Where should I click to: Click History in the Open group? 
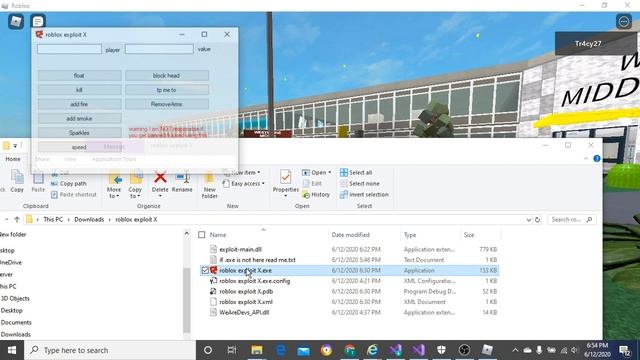pyautogui.click(x=316, y=195)
